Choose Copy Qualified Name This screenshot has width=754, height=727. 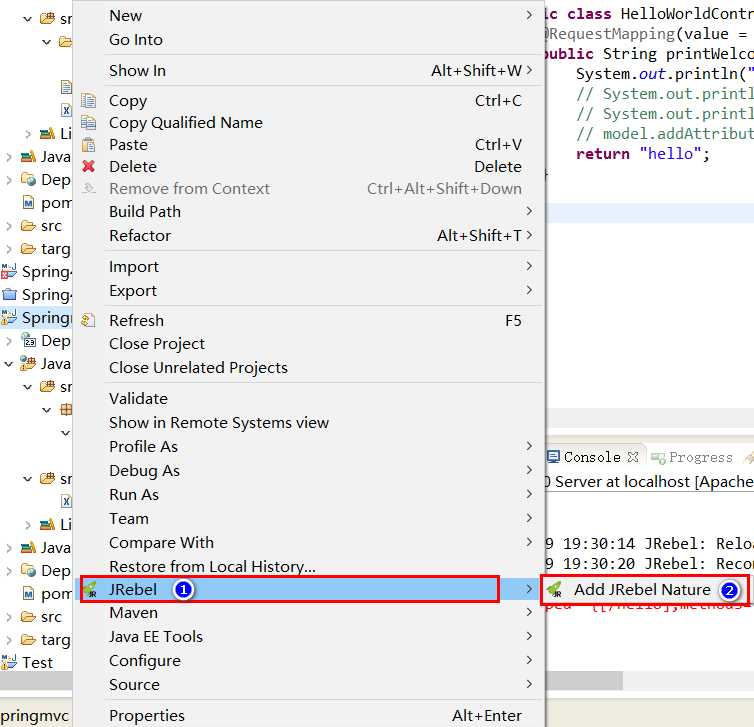pyautogui.click(x=310, y=123)
